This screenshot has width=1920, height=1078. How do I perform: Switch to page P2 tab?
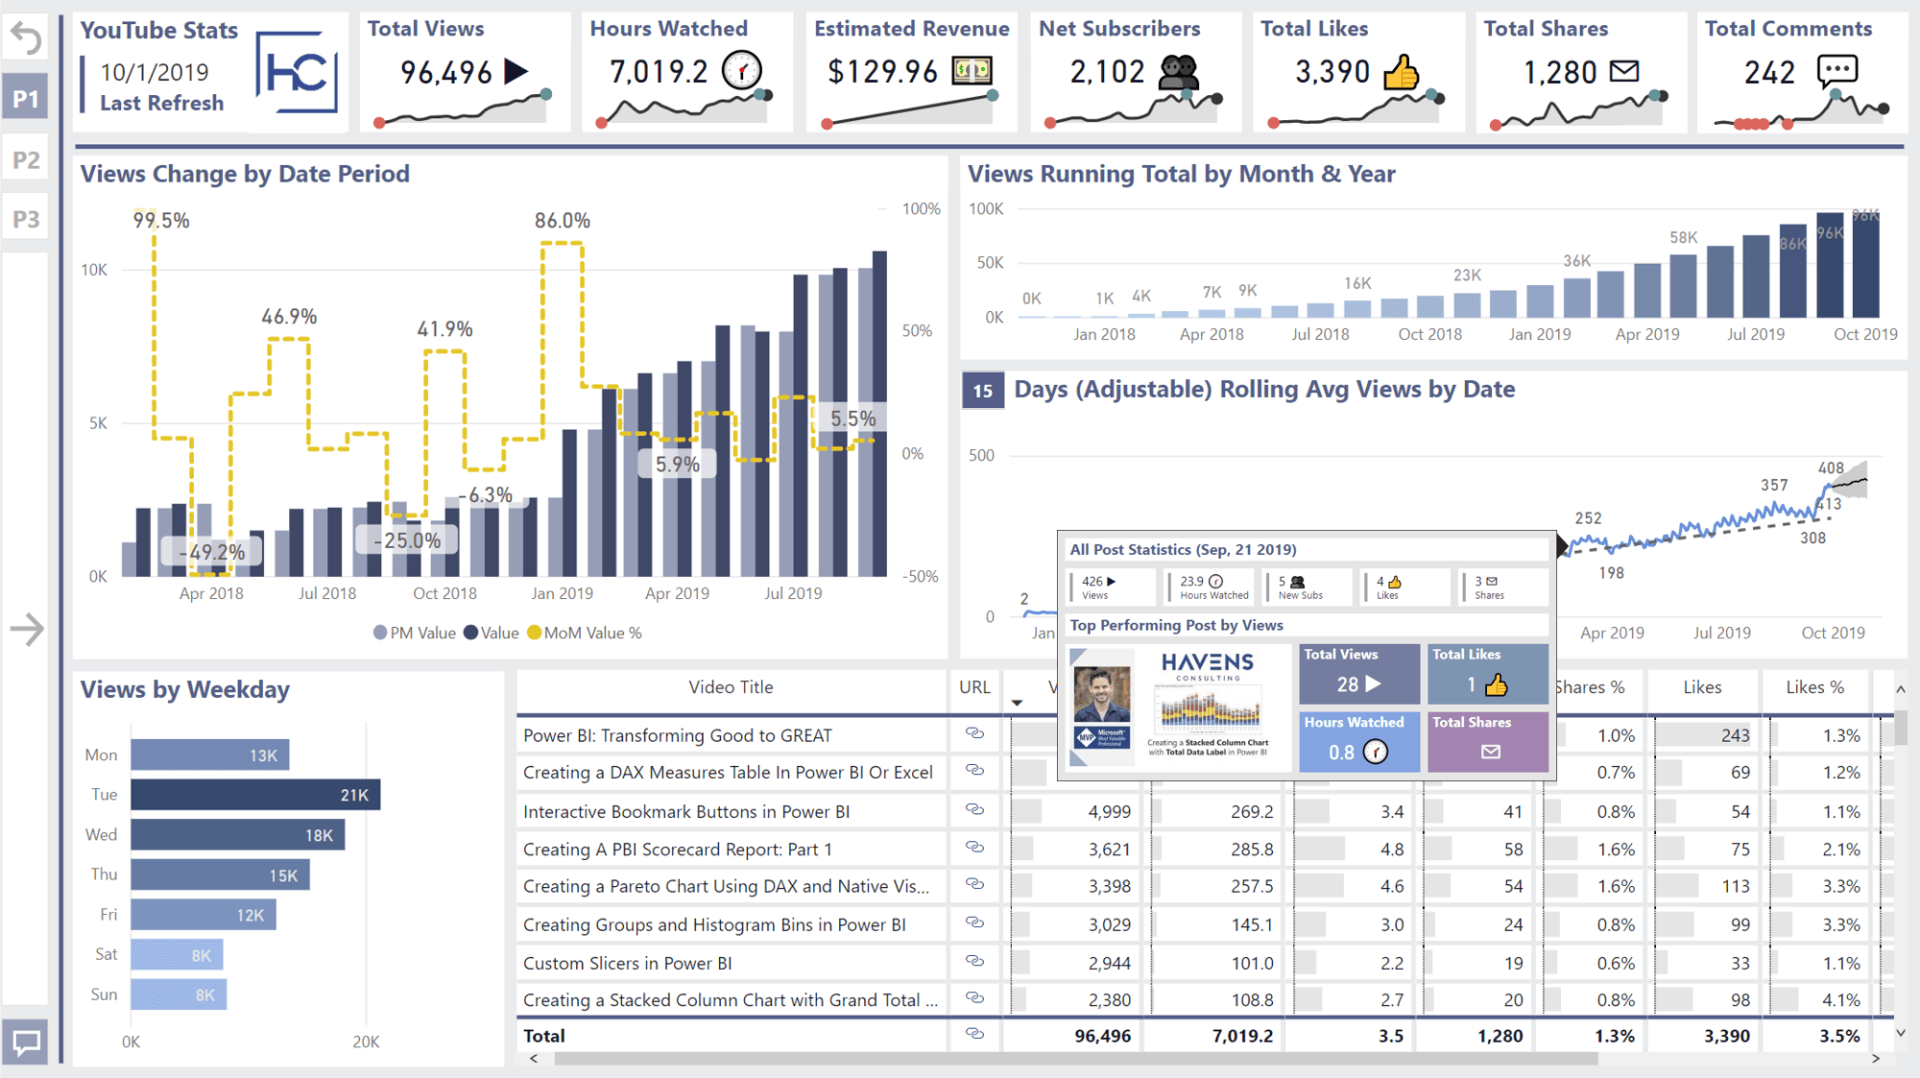pyautogui.click(x=26, y=160)
